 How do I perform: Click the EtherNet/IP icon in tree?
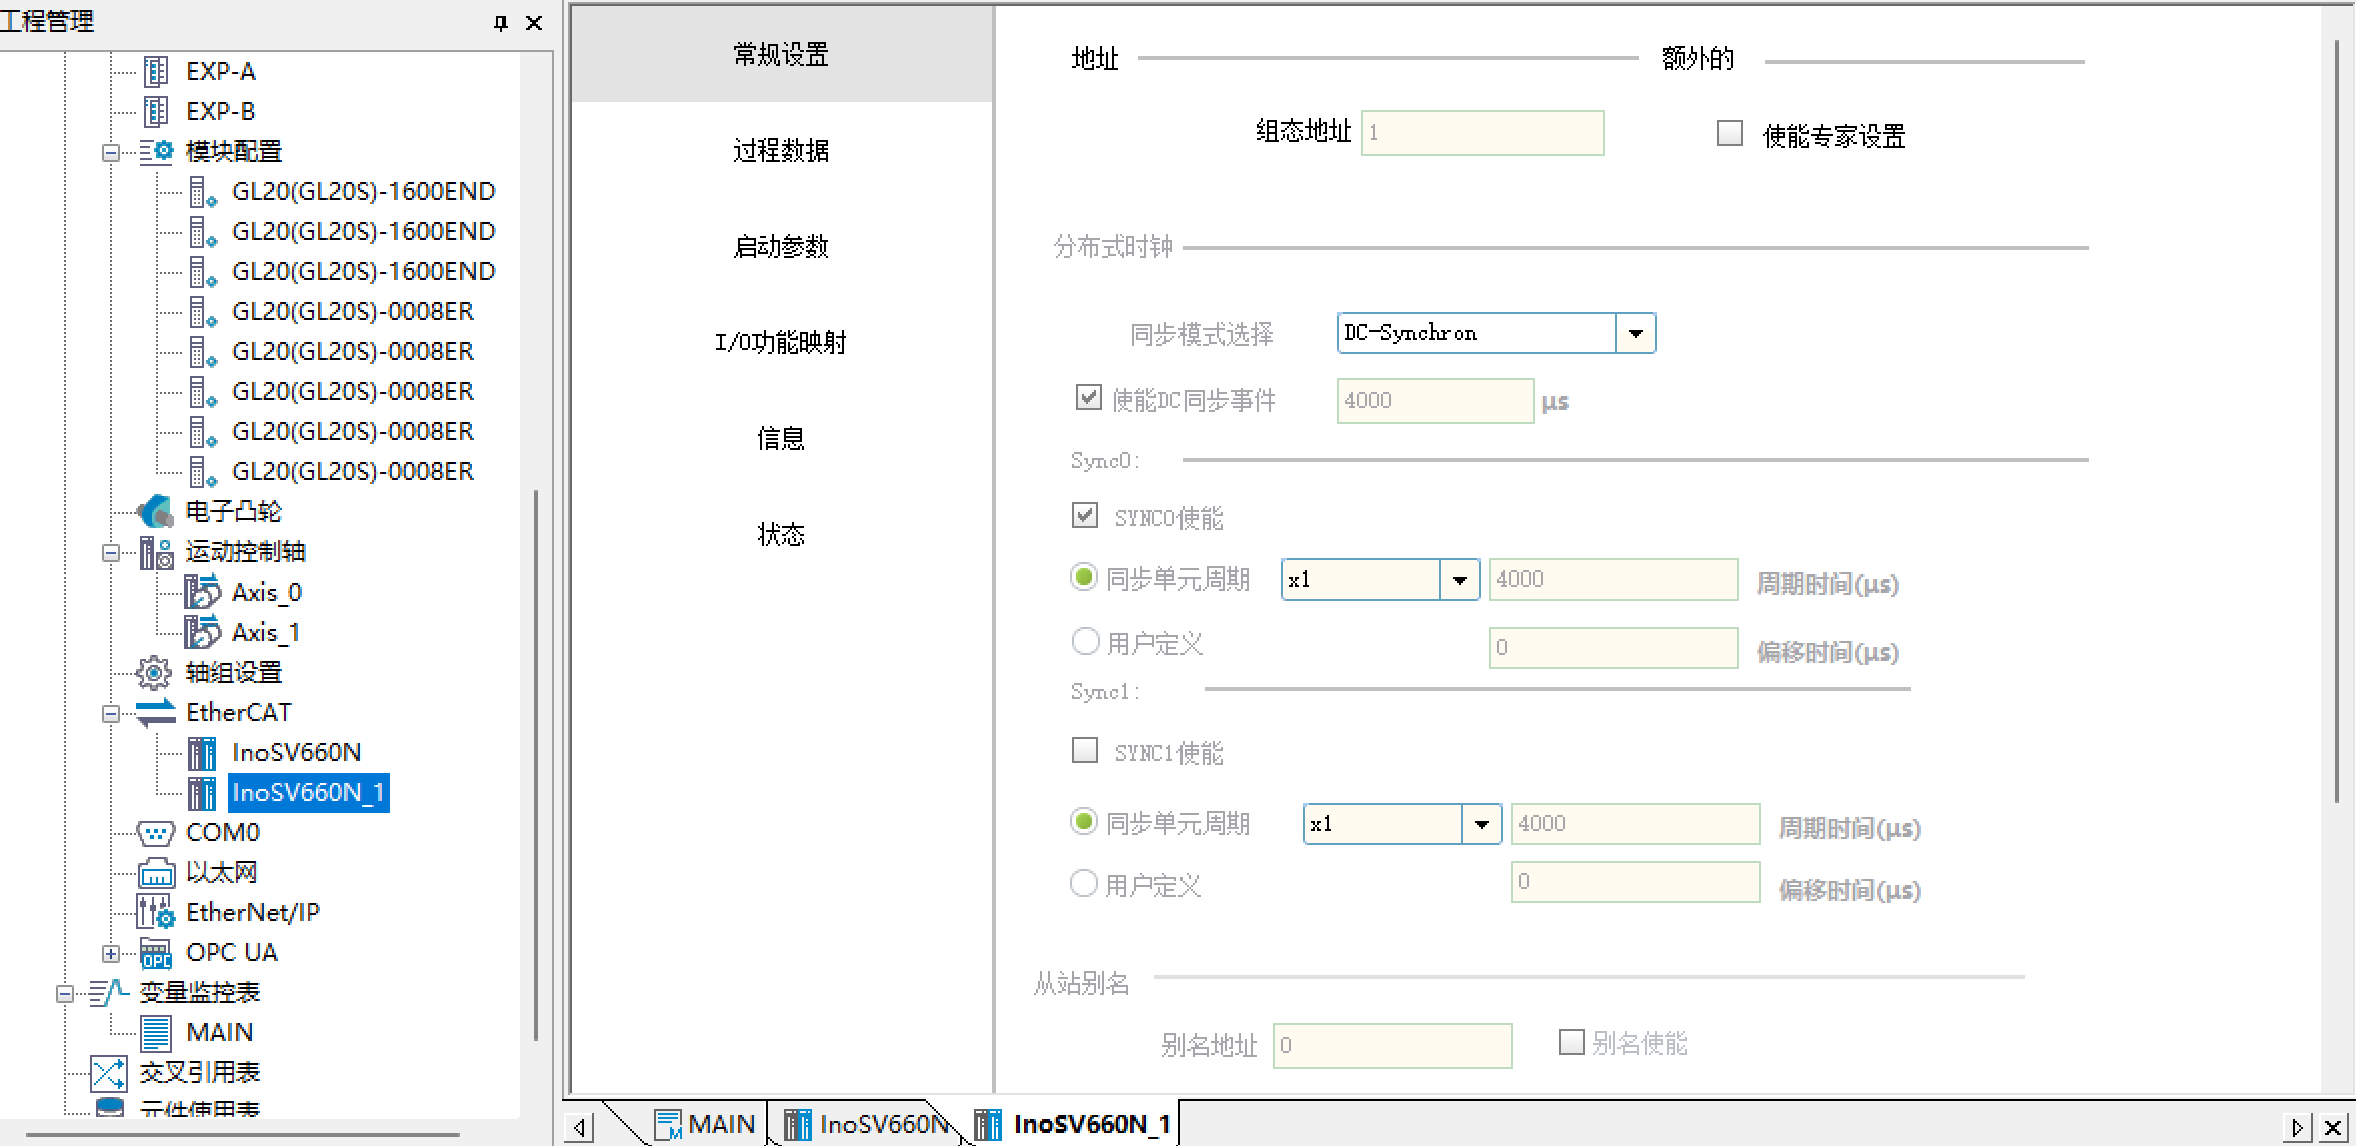(155, 912)
